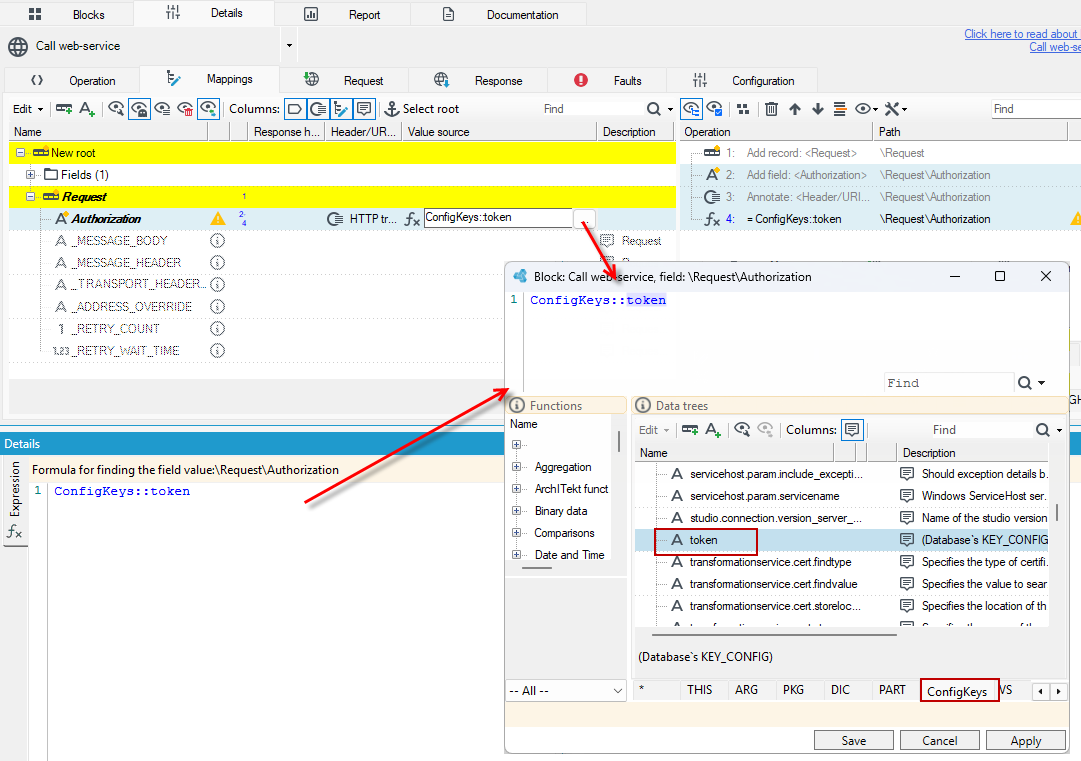Move the operation up with the up arrow
Viewport: 1081px width, 761px height.
pyautogui.click(x=795, y=109)
